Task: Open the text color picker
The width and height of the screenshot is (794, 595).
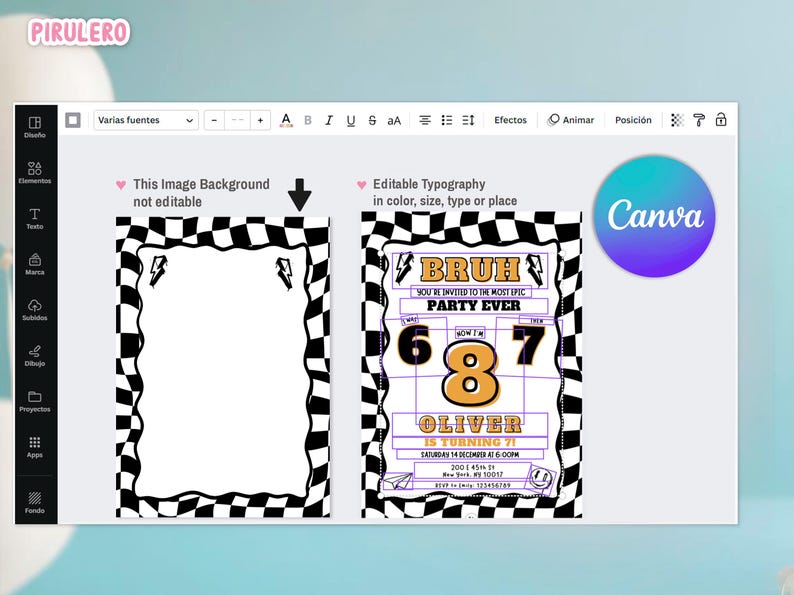Action: [x=286, y=120]
